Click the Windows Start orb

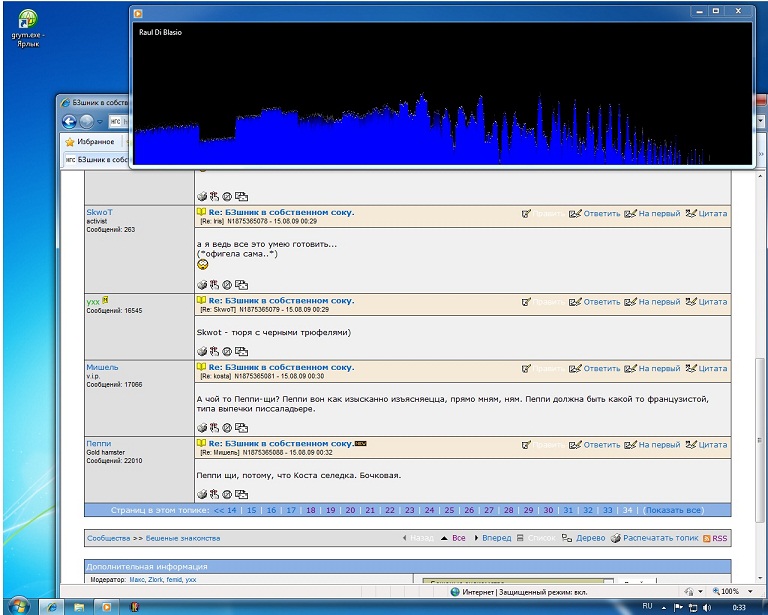(x=18, y=606)
